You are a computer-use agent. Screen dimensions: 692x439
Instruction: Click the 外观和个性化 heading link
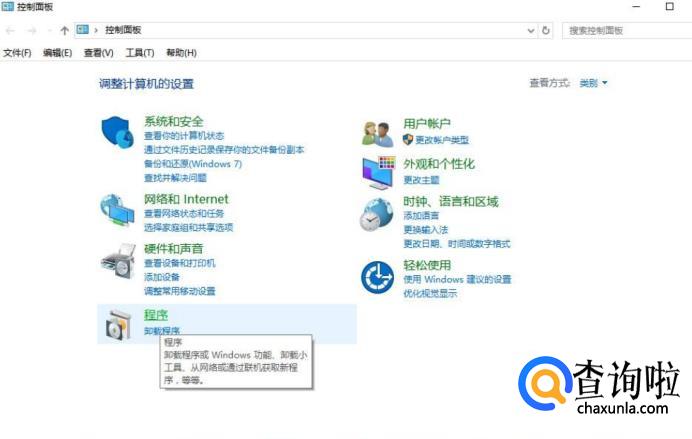[x=439, y=164]
